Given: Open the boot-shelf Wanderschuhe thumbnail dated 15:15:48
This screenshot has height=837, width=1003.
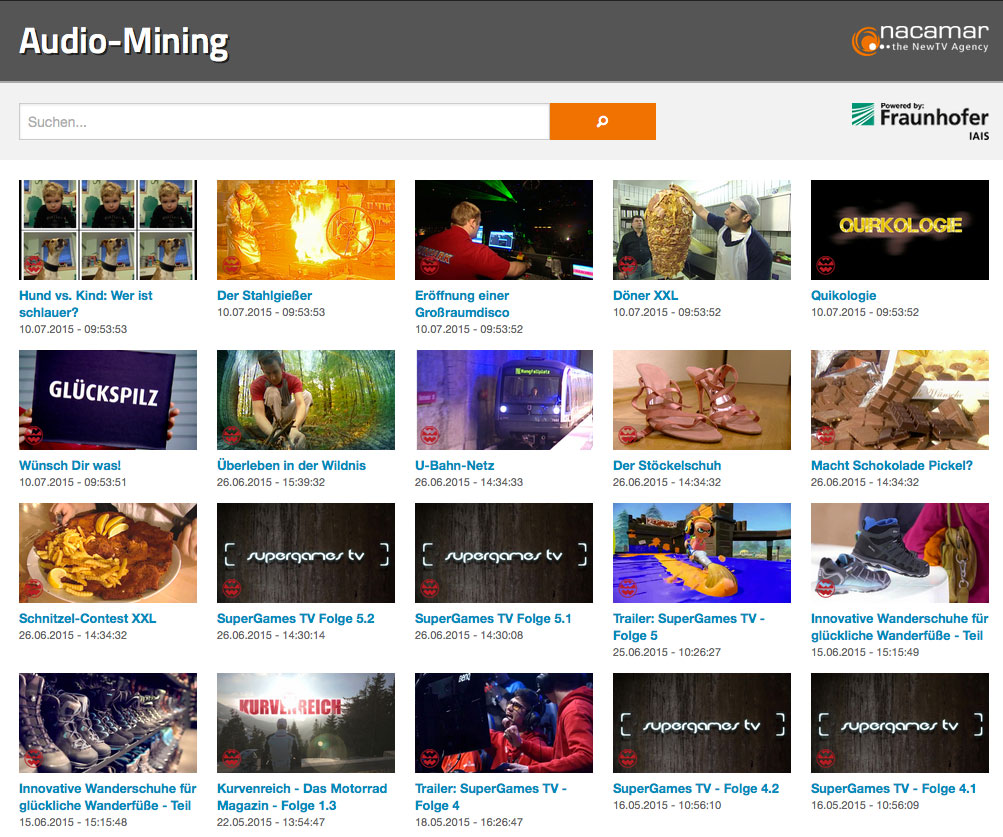Looking at the screenshot, I should pyautogui.click(x=108, y=723).
